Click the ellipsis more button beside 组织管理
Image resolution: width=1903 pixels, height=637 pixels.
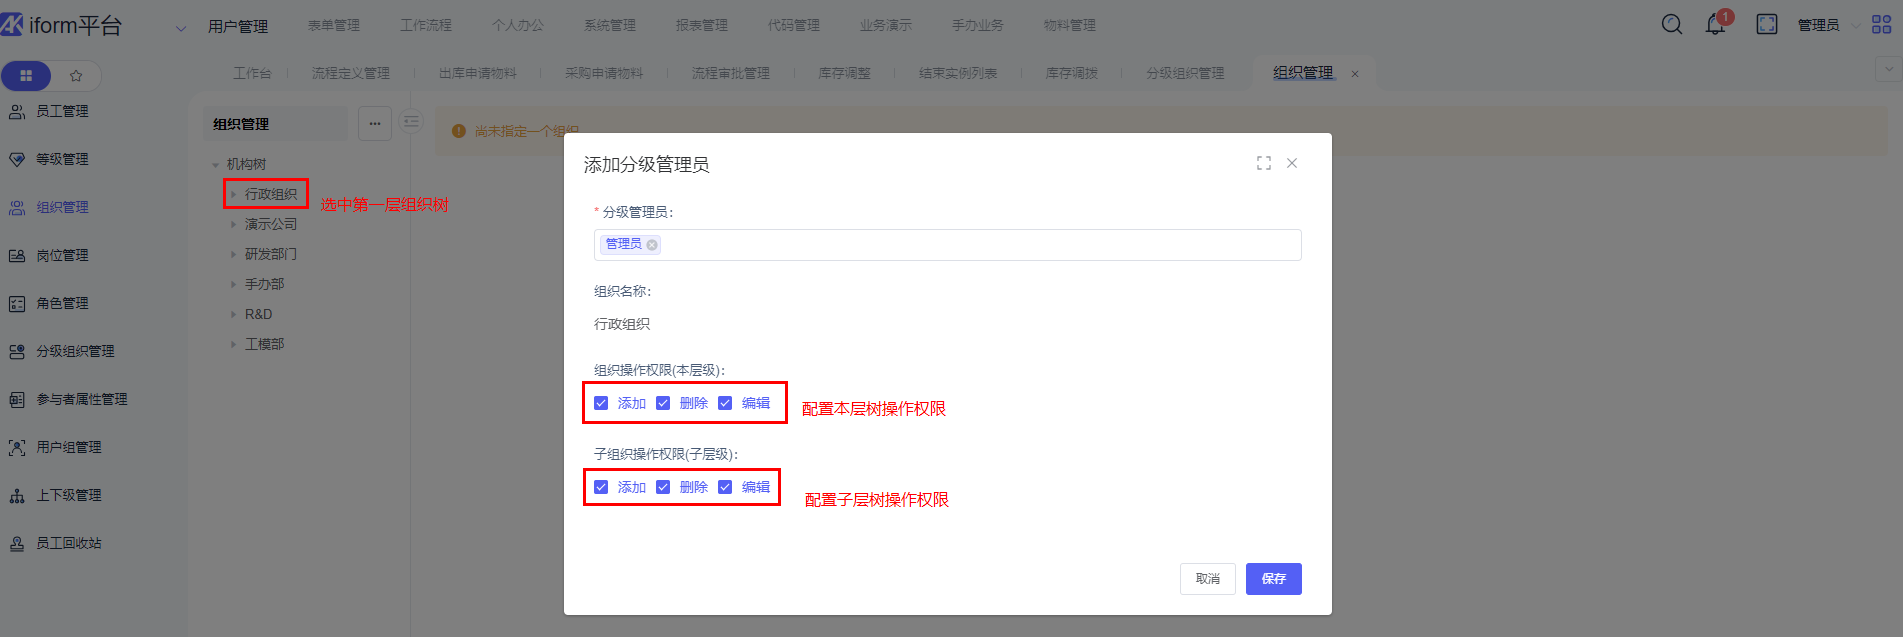(x=375, y=124)
